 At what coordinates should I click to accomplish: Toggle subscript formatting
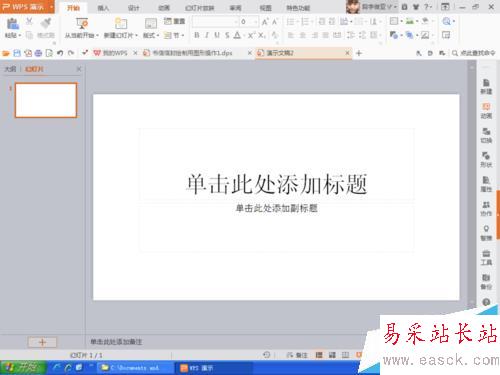262,35
